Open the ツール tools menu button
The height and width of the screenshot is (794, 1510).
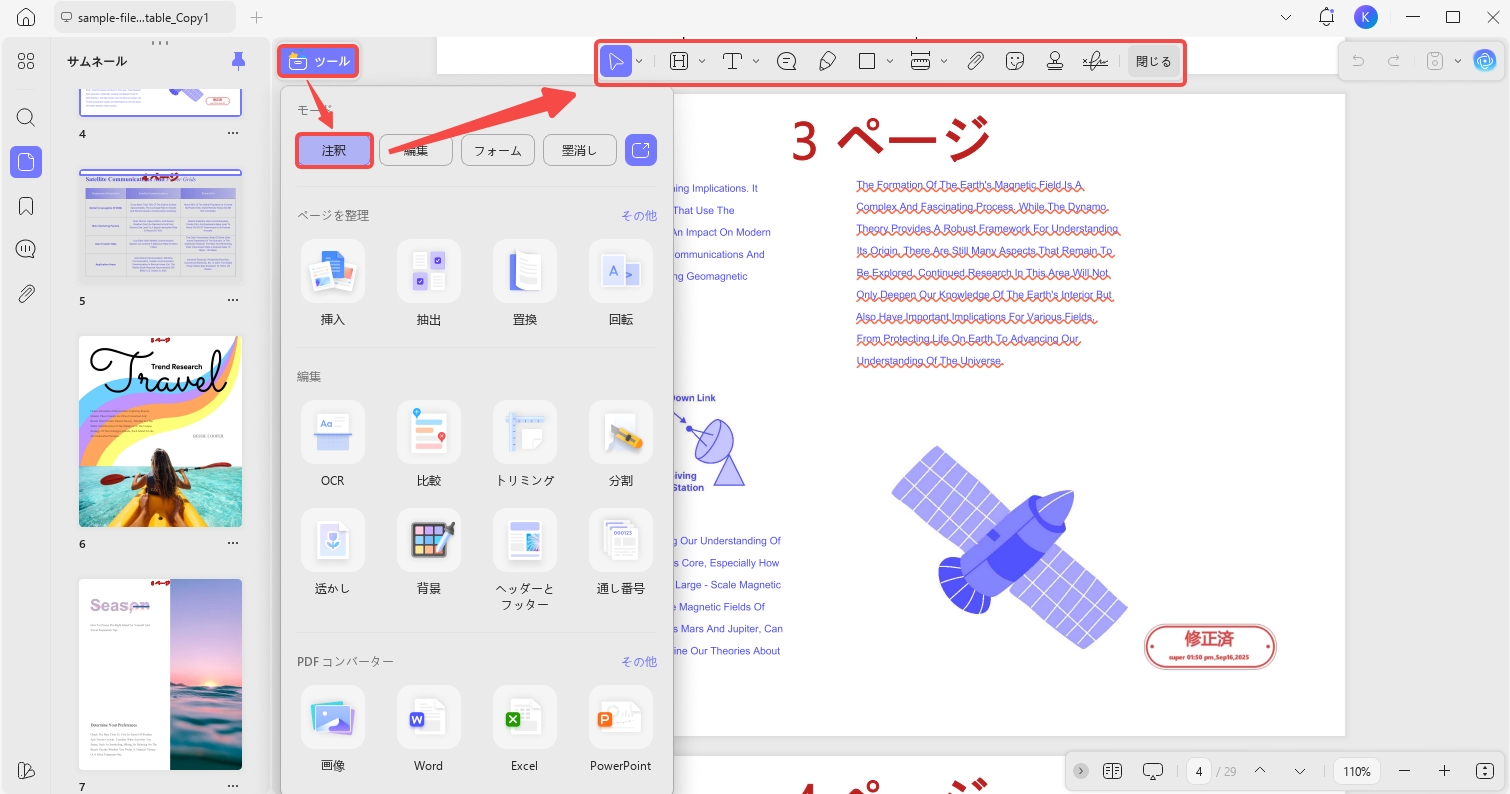318,61
